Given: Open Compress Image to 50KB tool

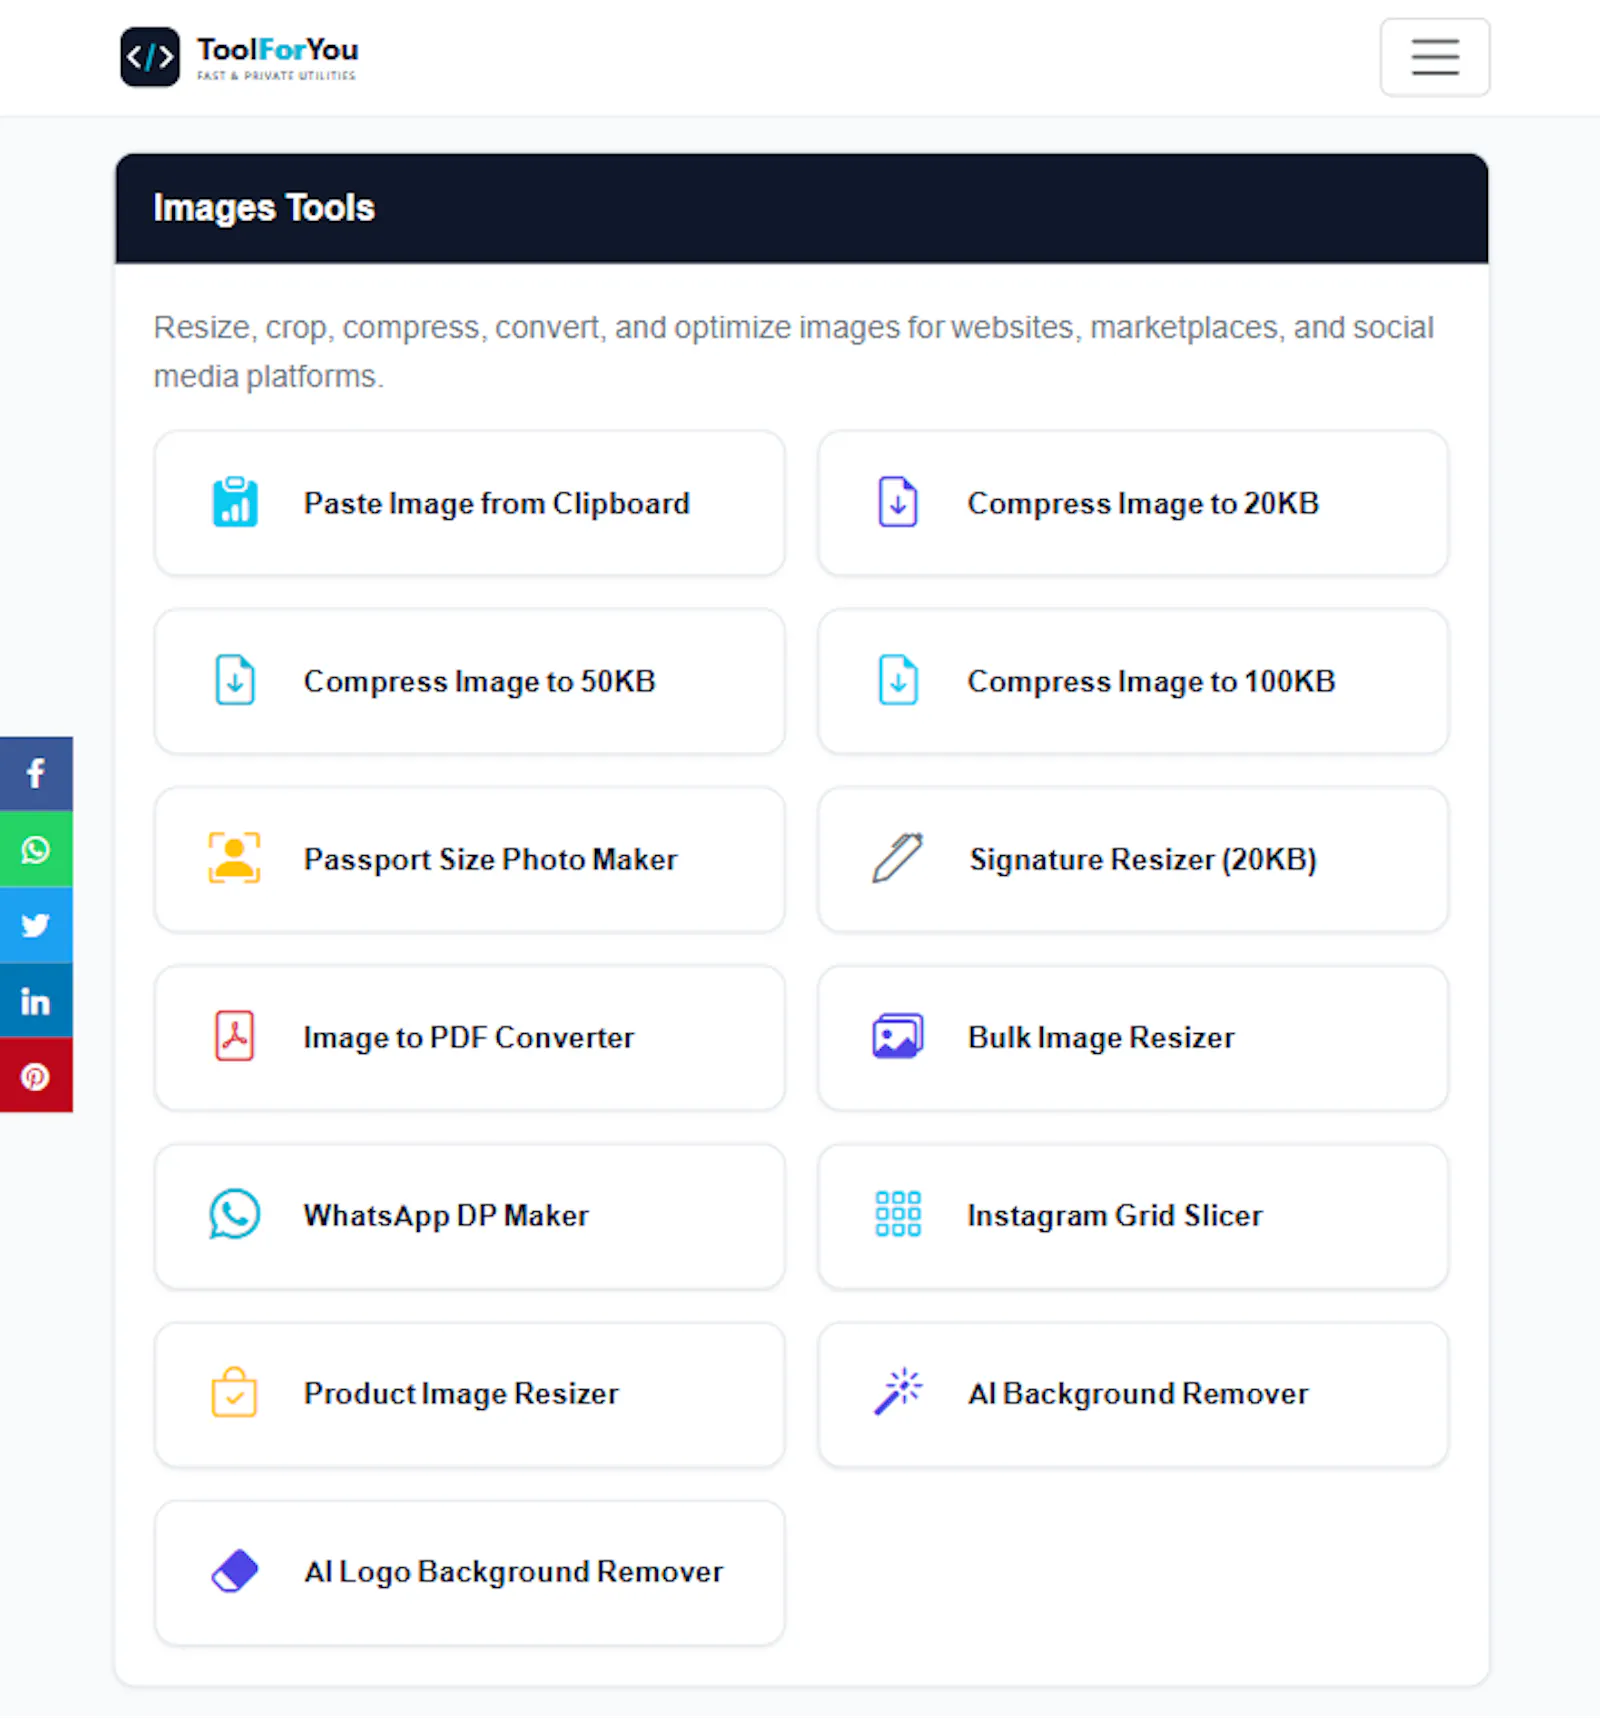Looking at the screenshot, I should point(470,681).
